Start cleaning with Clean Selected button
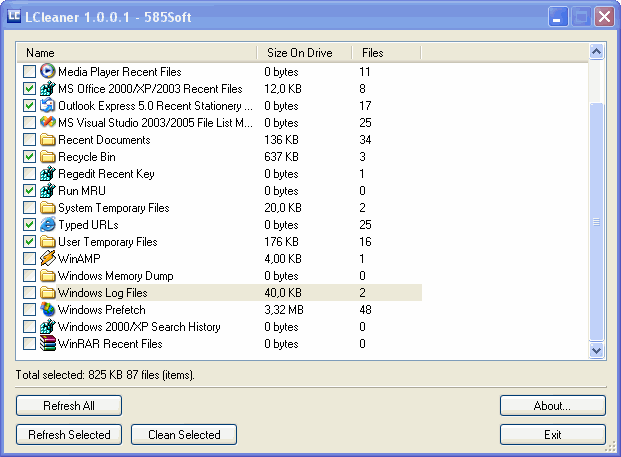Screen dimensions: 621x457 (x=184, y=434)
